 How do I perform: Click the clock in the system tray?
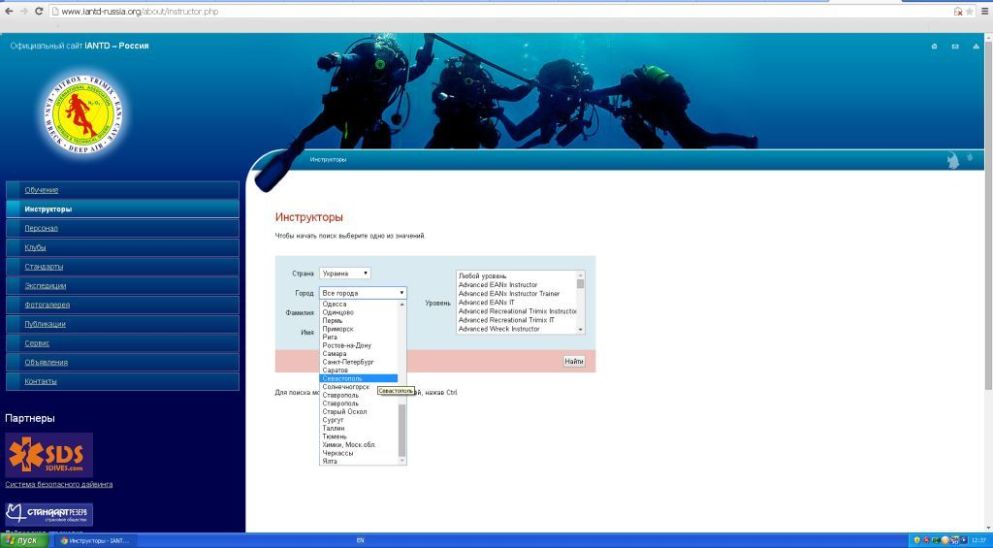point(978,540)
